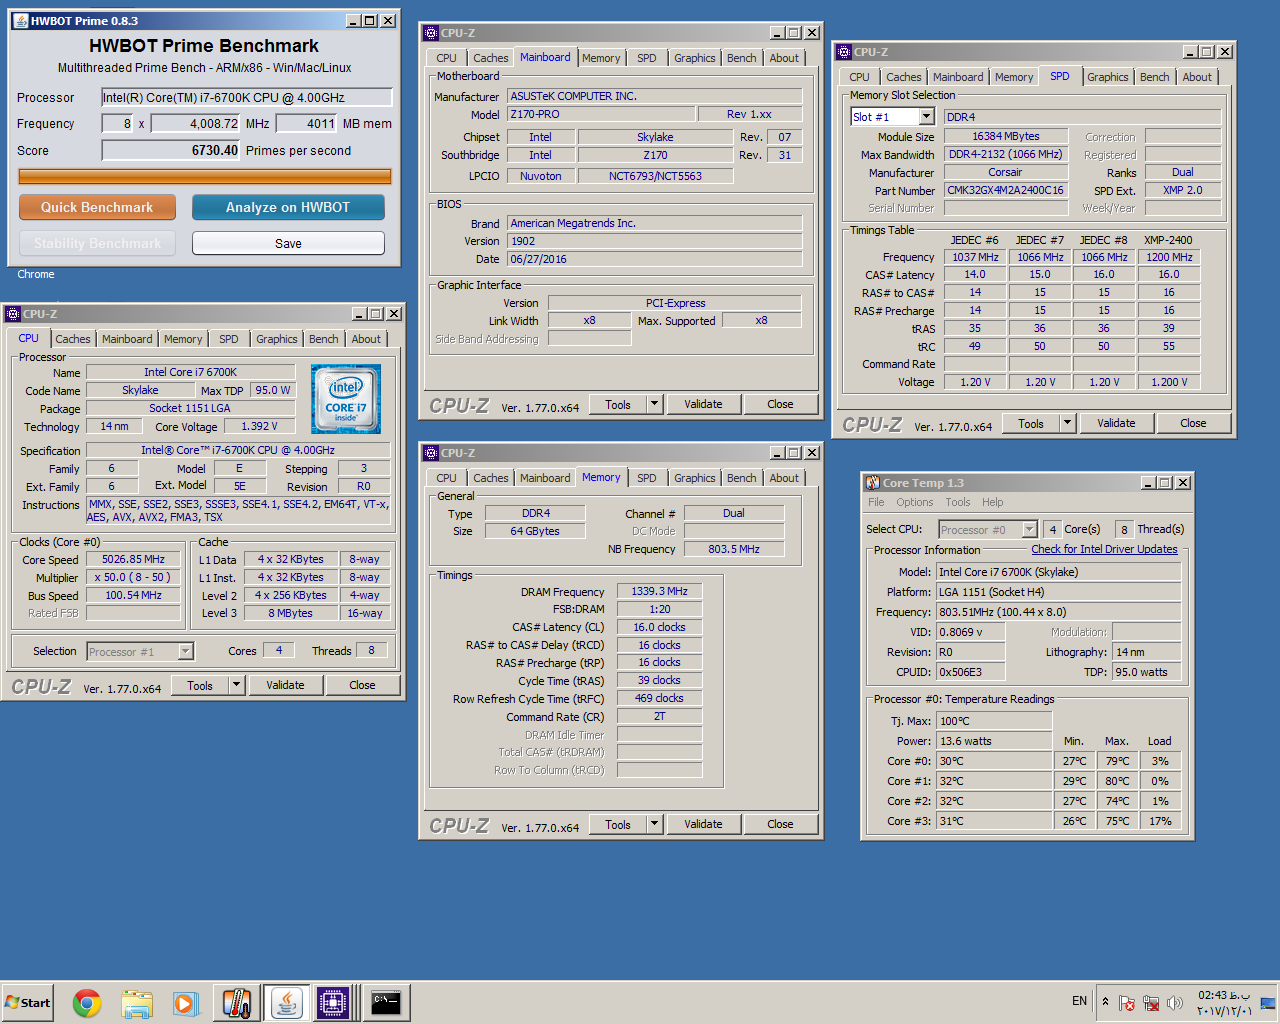Click the EN language indicator
The image size is (1280, 1024).
pyautogui.click(x=1079, y=1001)
